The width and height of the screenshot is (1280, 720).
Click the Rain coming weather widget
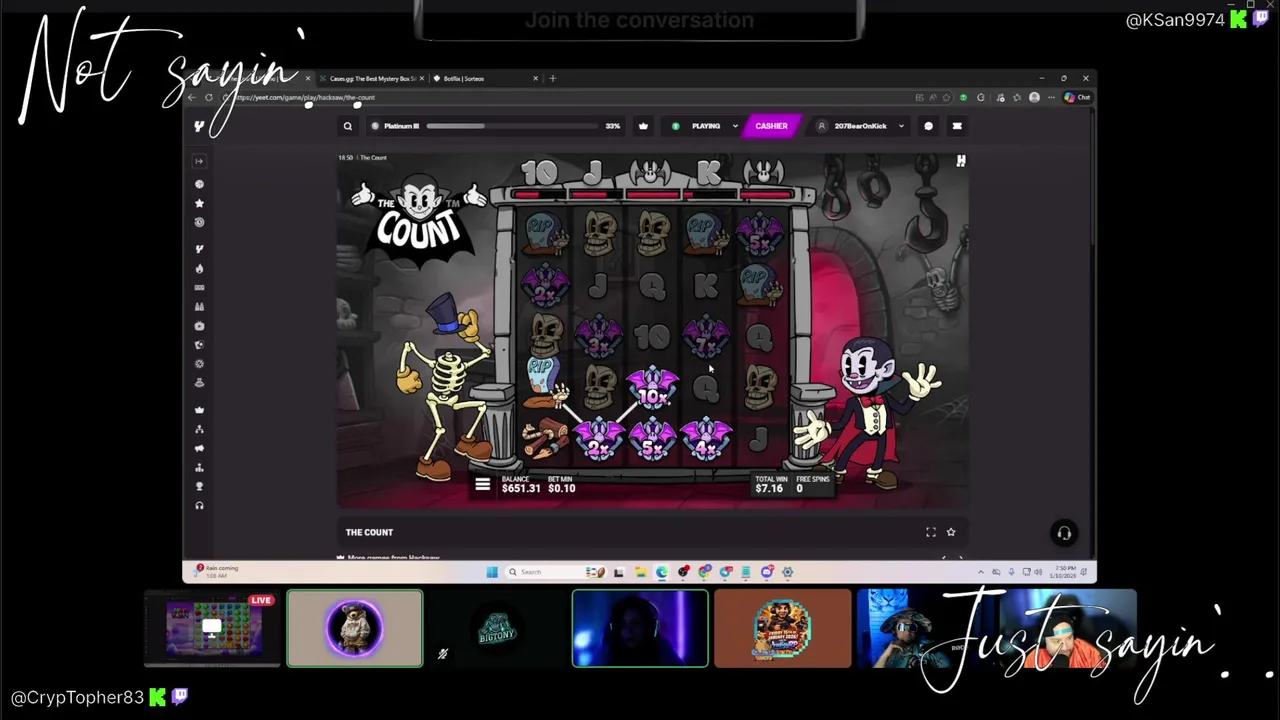[217, 570]
